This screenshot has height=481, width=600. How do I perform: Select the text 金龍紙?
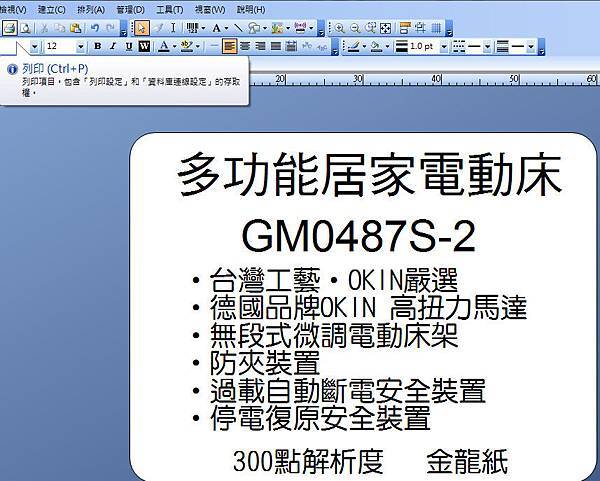coord(467,461)
